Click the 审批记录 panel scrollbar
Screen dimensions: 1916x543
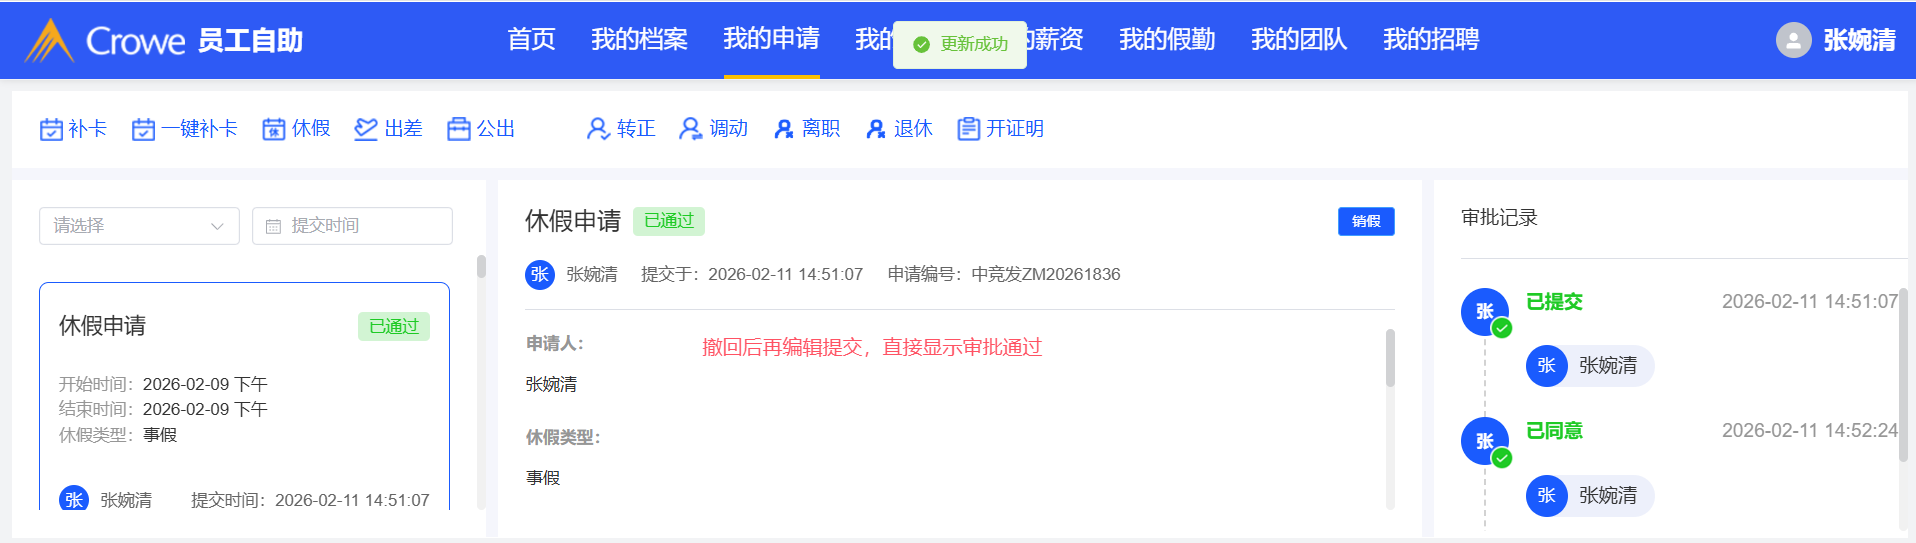(x=1903, y=375)
